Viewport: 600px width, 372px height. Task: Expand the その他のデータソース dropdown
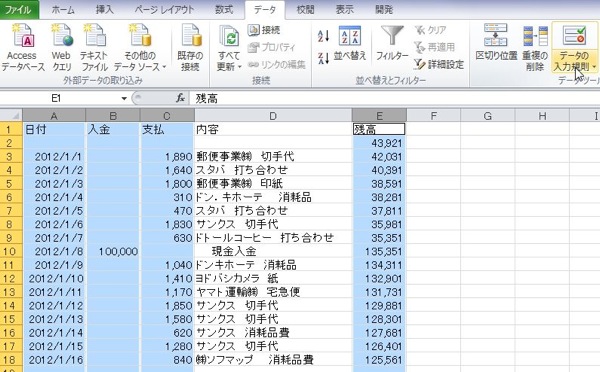click(164, 67)
